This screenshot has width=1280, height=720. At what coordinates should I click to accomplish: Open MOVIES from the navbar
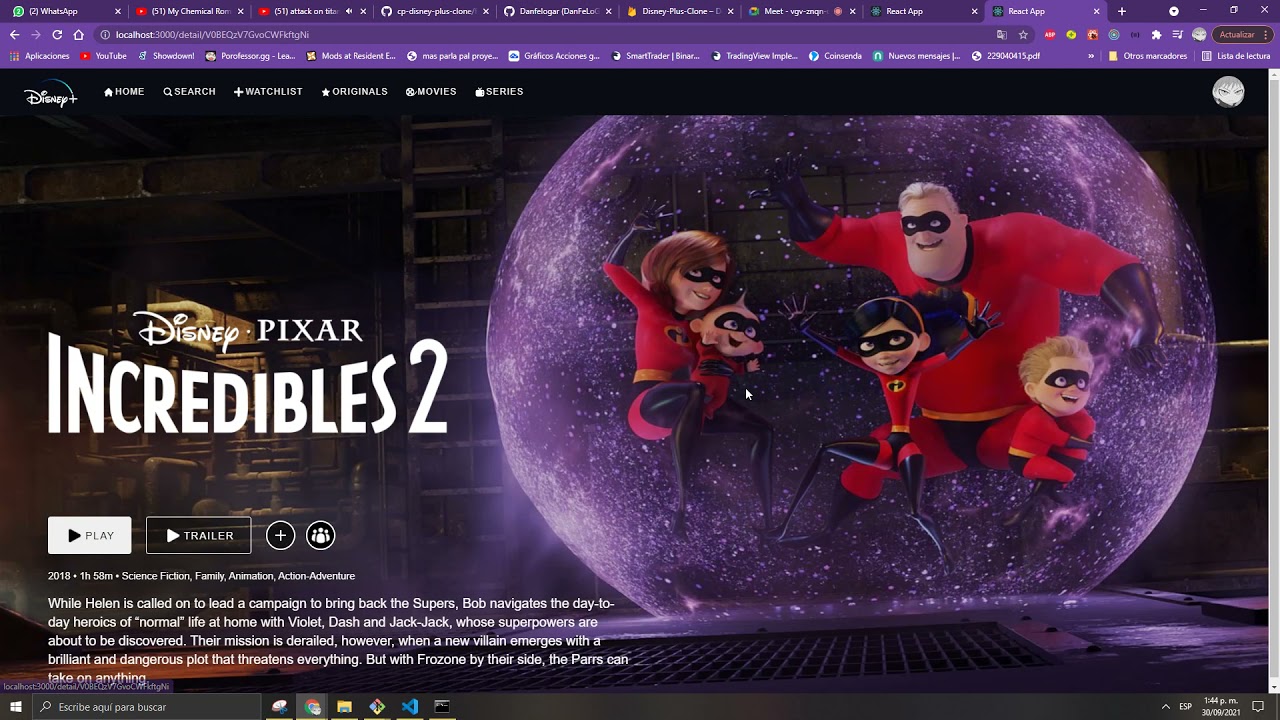431,92
